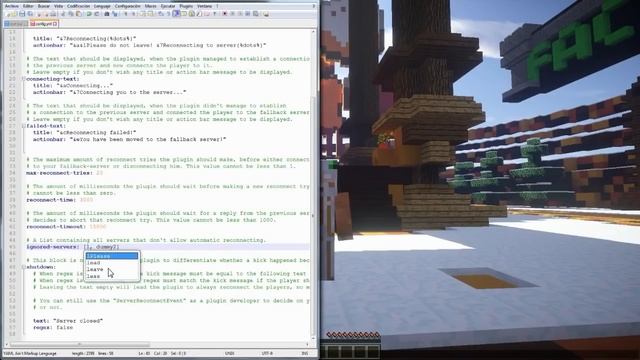Click the language type in status bar

tap(30, 353)
